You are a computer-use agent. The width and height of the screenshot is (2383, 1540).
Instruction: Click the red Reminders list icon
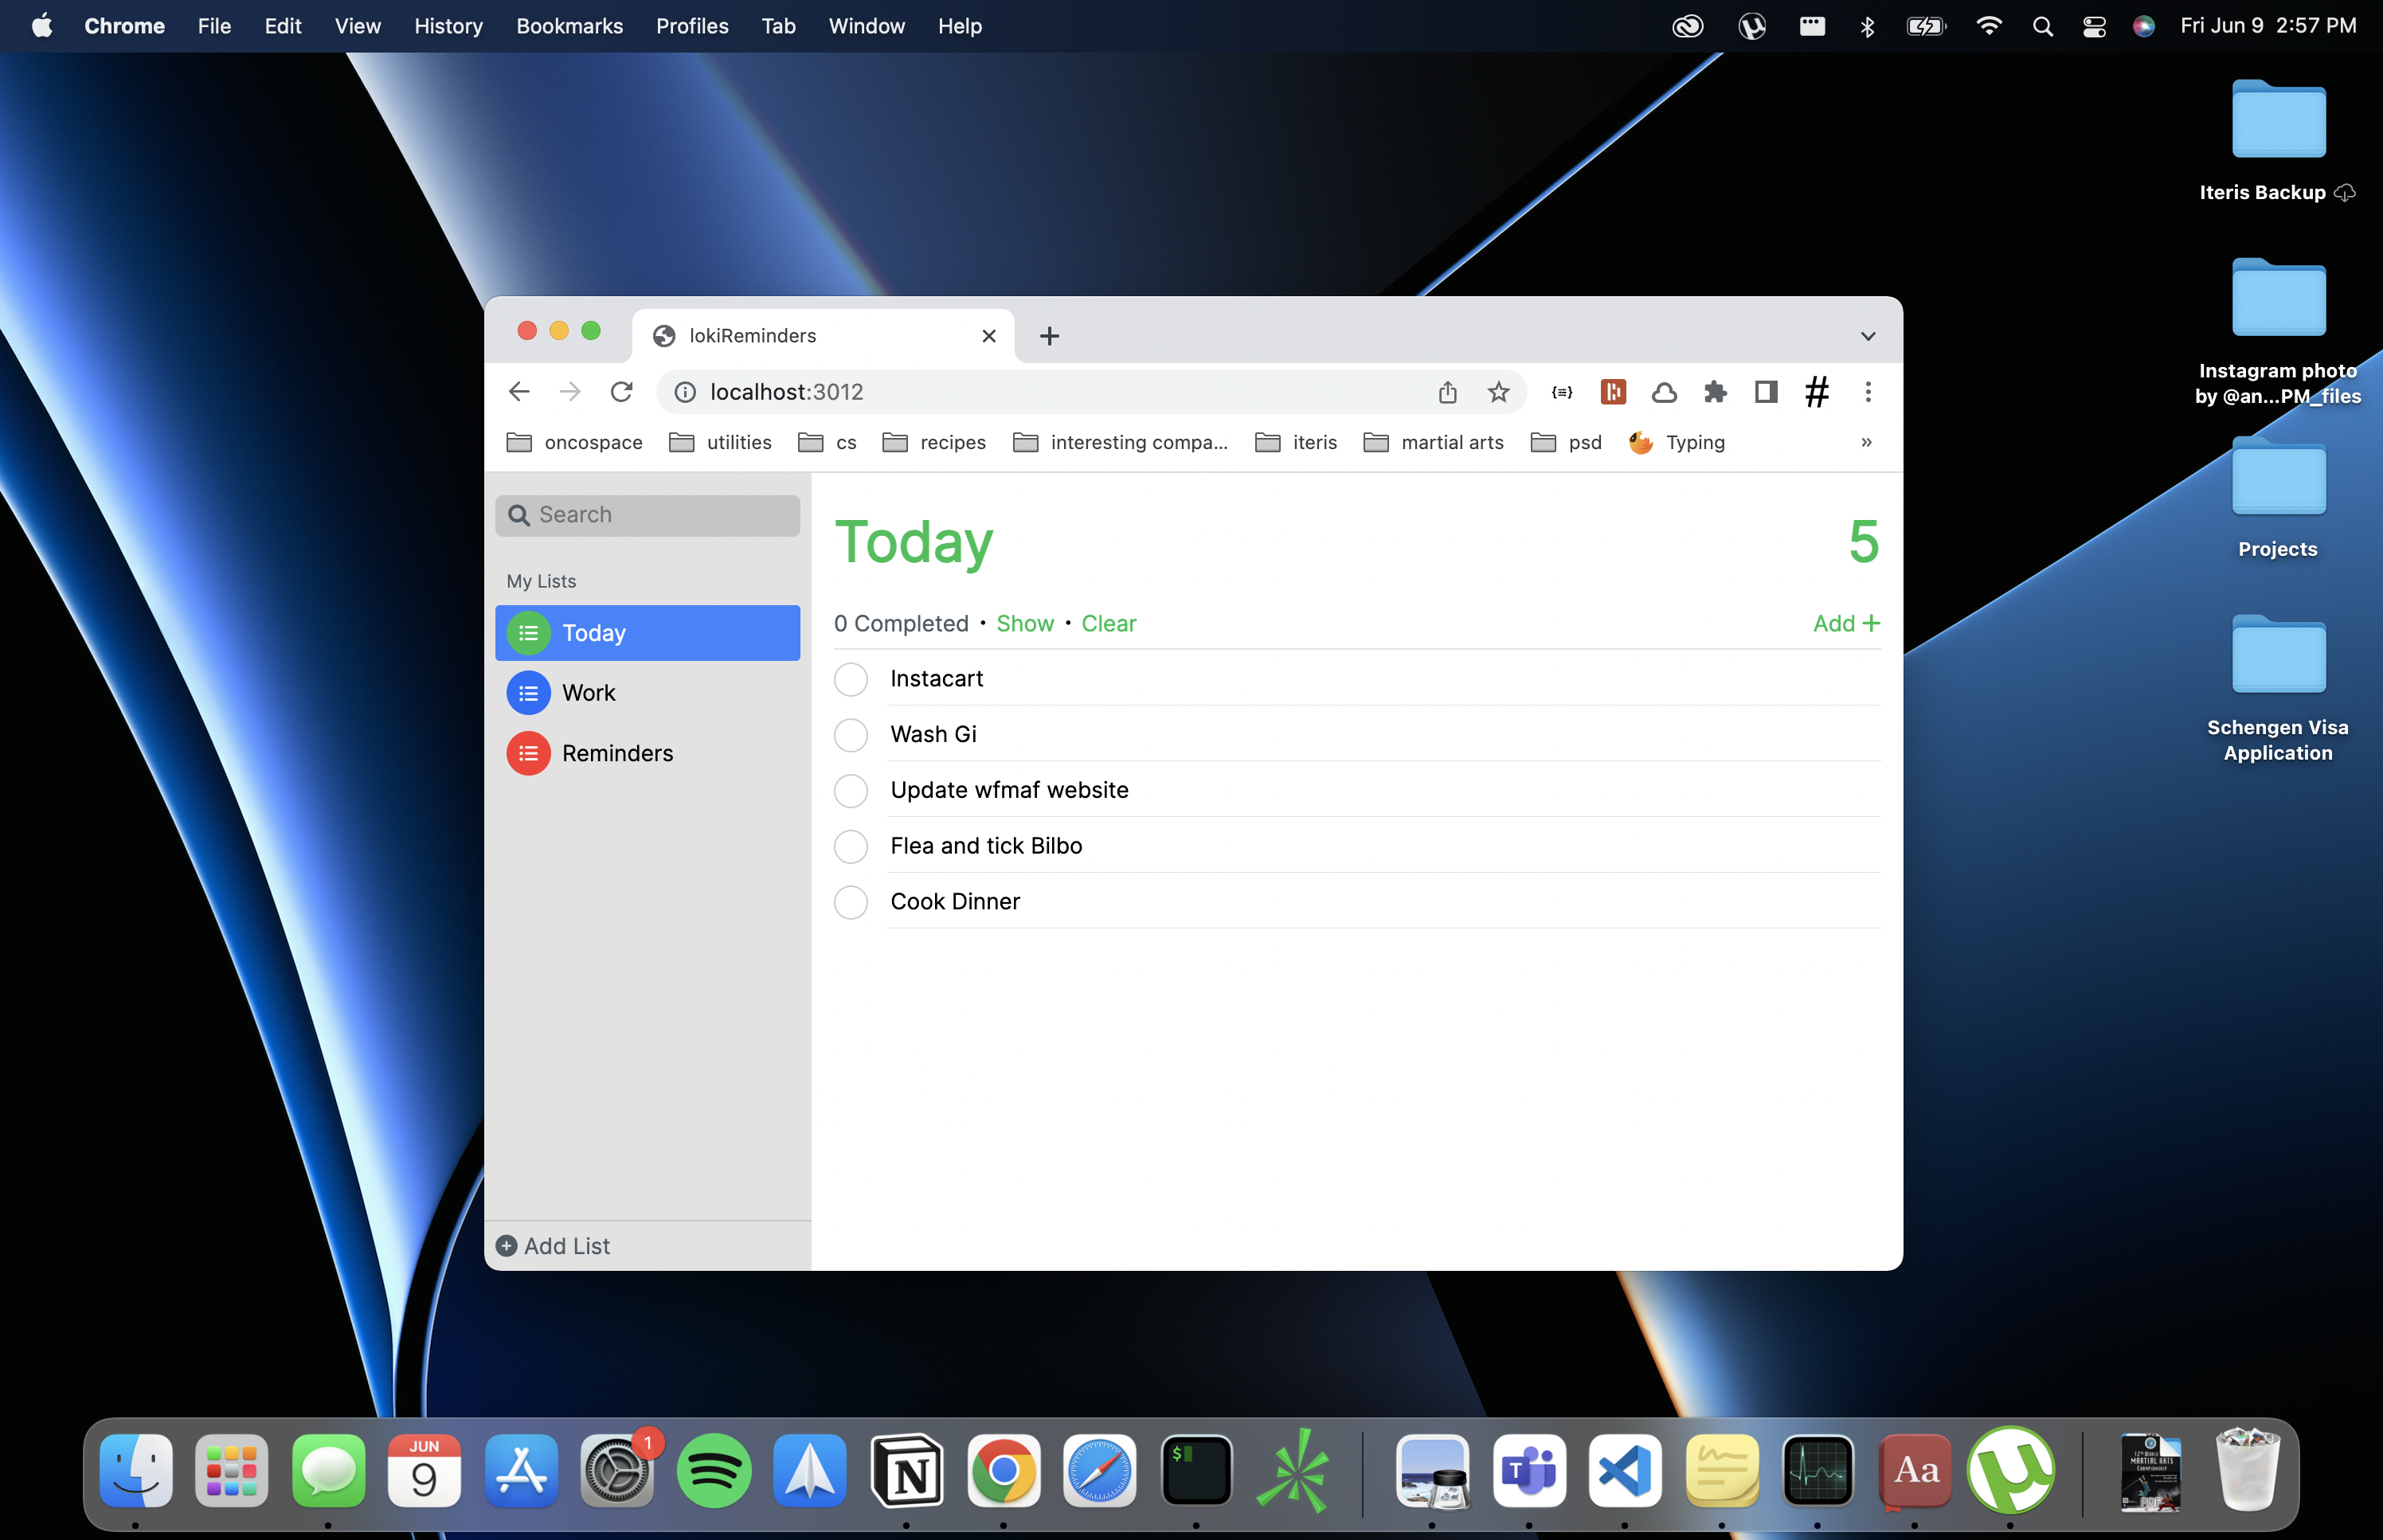point(528,753)
